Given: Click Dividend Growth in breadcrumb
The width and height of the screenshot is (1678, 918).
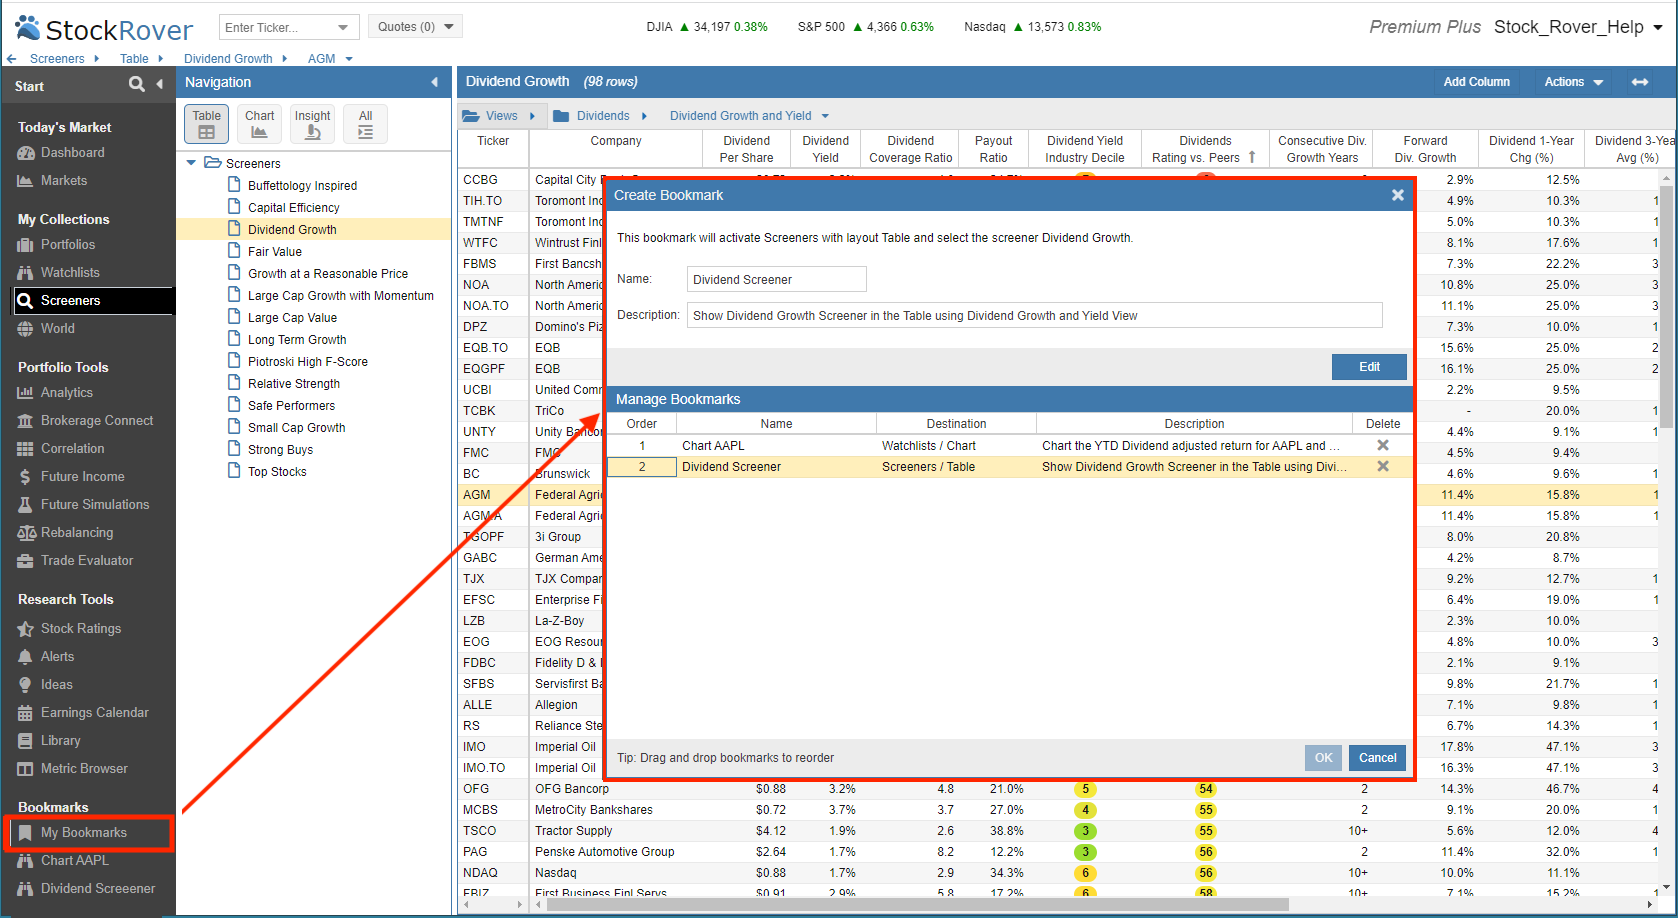Looking at the screenshot, I should 228,59.
